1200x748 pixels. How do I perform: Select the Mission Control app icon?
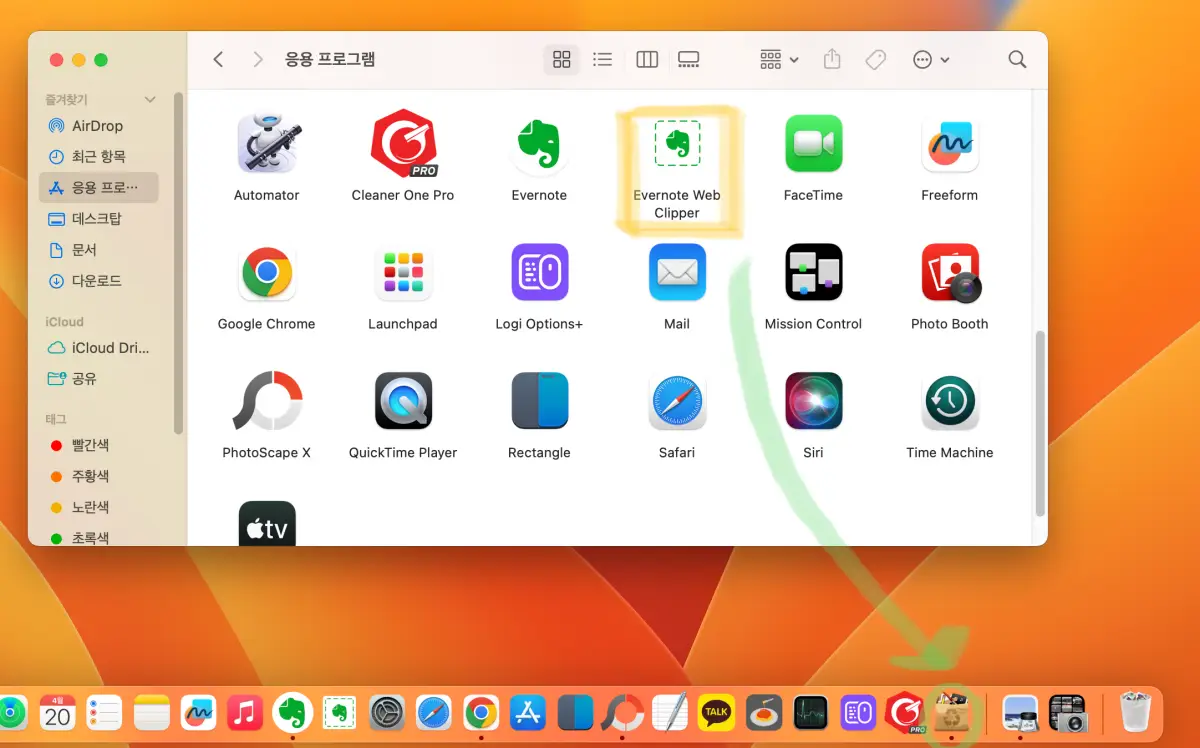pyautogui.click(x=813, y=272)
